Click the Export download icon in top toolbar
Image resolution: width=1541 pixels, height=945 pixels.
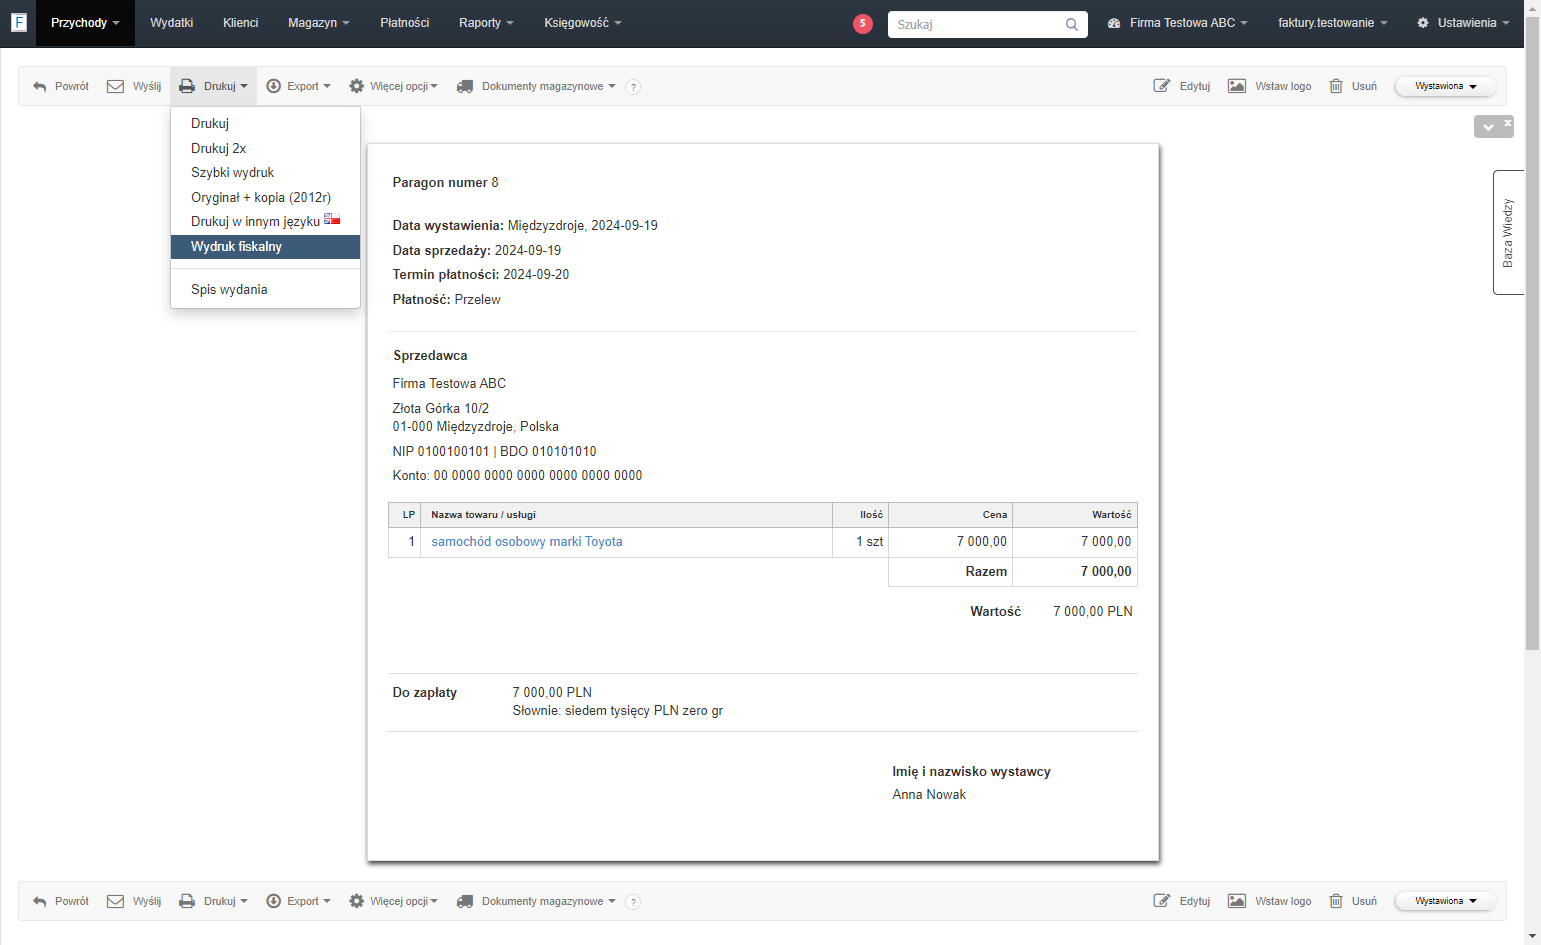point(274,86)
